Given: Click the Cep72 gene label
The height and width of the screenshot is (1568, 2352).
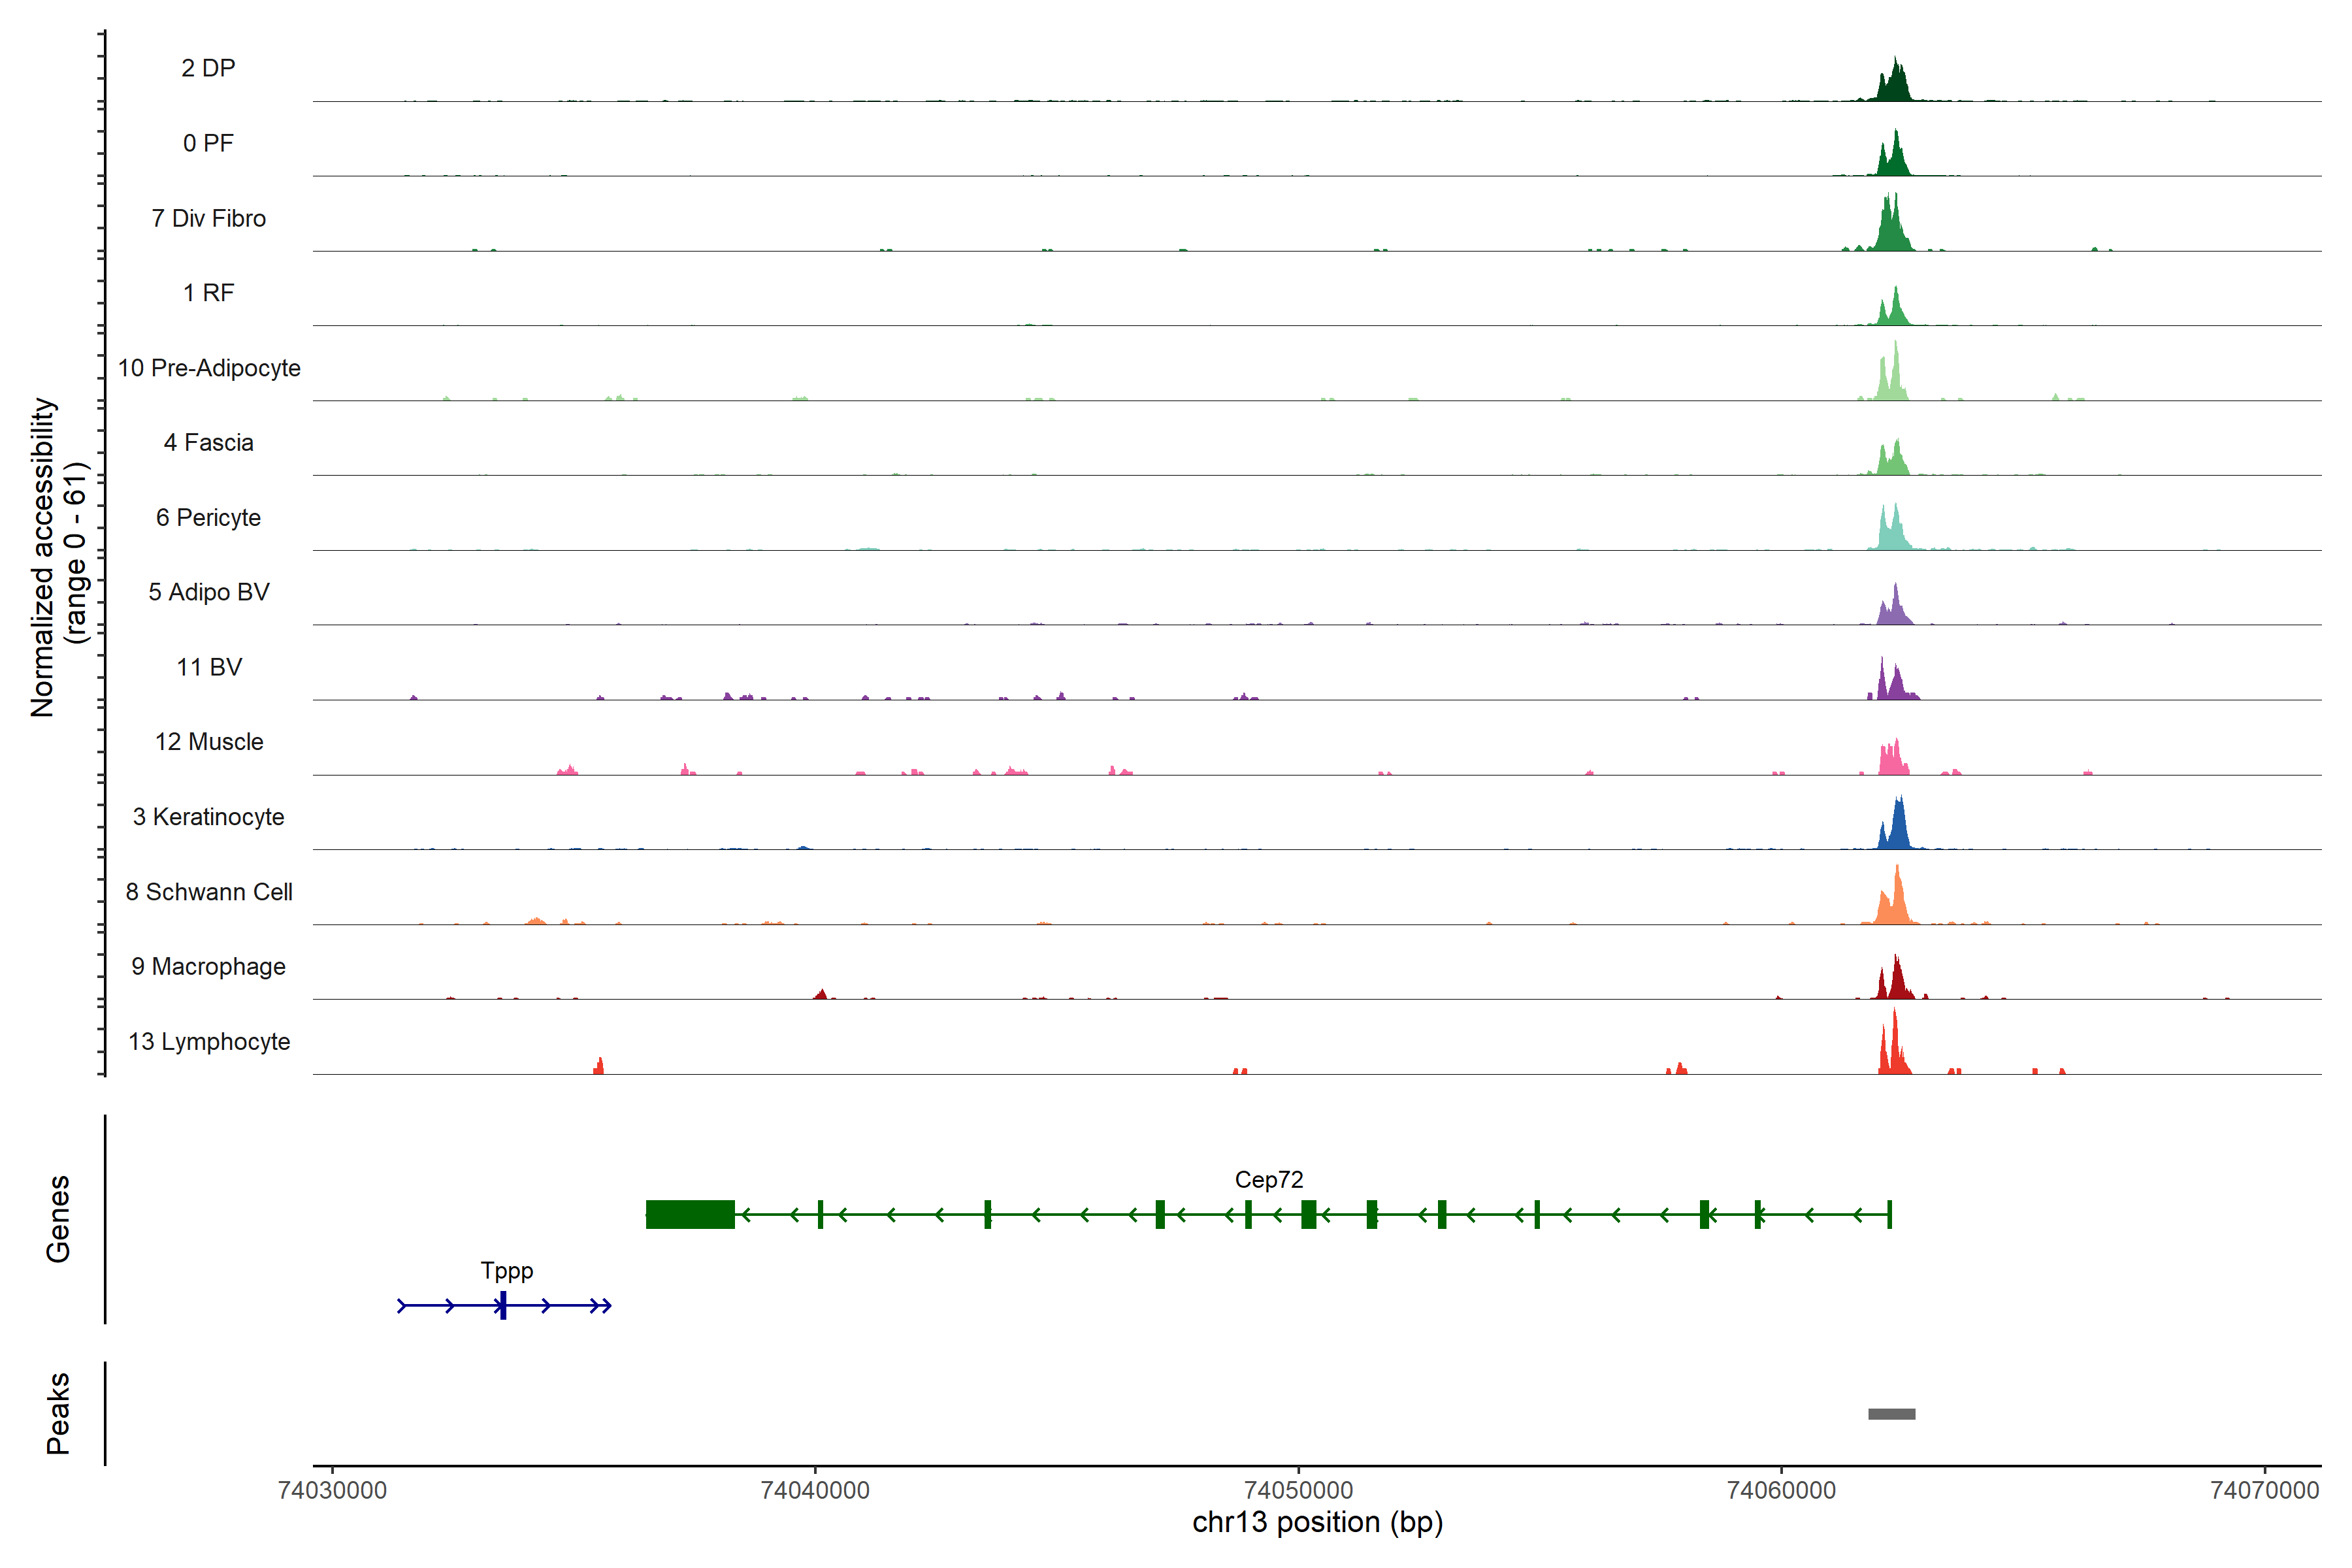Looking at the screenshot, I should coord(1268,1180).
